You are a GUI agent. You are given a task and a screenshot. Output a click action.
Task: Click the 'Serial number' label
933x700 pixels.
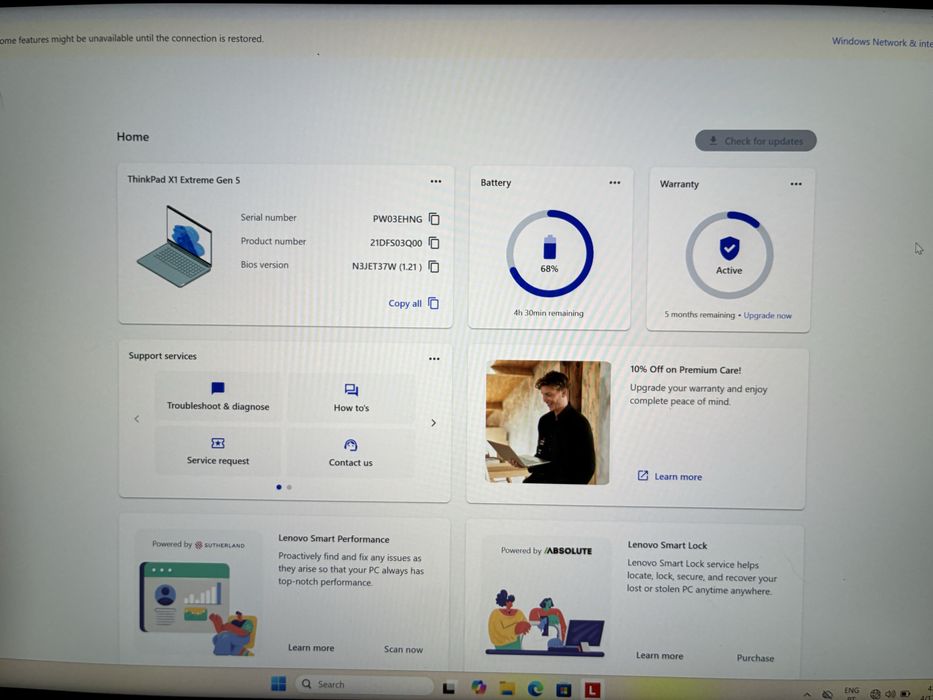point(268,217)
